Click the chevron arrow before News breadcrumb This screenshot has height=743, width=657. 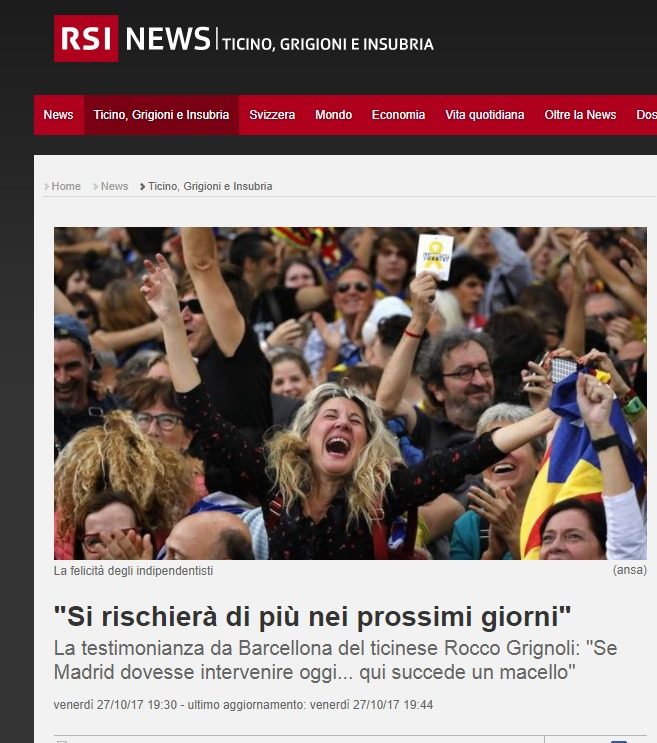96,187
